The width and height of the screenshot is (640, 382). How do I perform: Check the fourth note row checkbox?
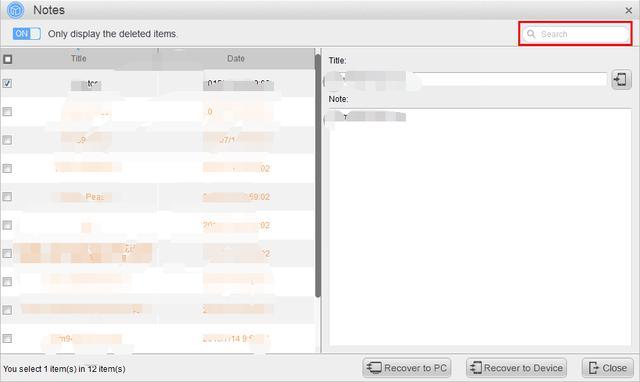(7, 168)
